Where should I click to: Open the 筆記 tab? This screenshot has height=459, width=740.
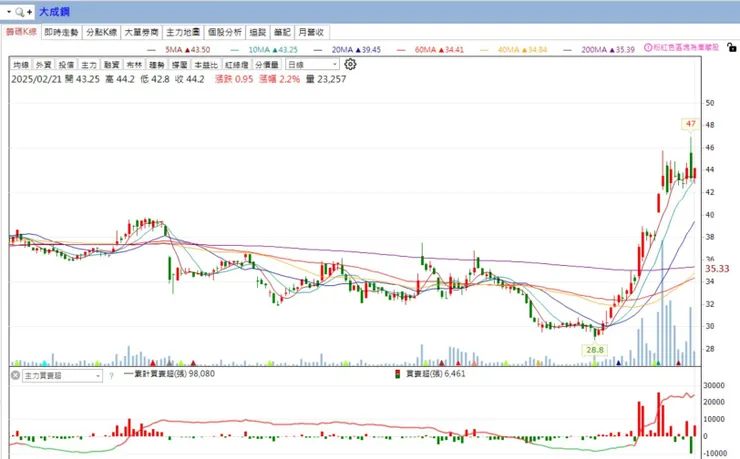282,32
